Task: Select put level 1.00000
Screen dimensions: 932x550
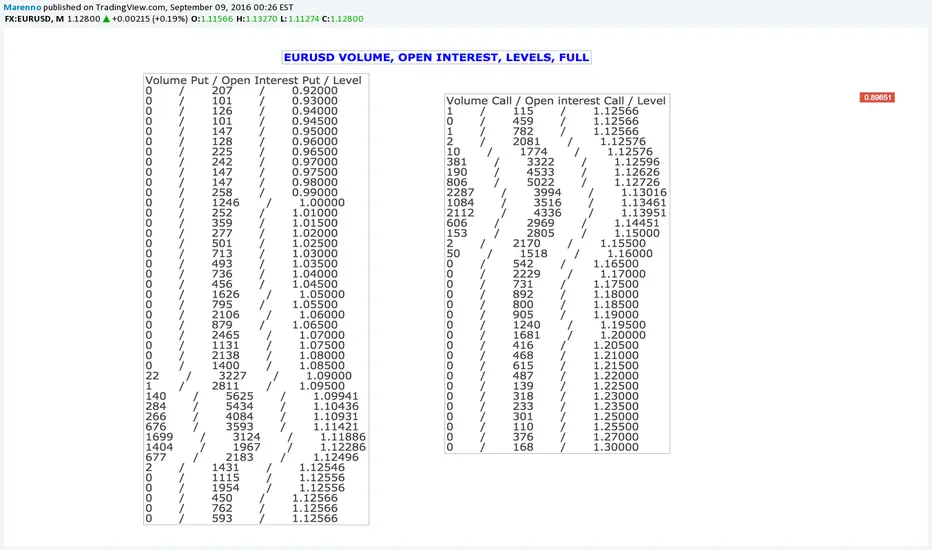Action: tap(322, 202)
